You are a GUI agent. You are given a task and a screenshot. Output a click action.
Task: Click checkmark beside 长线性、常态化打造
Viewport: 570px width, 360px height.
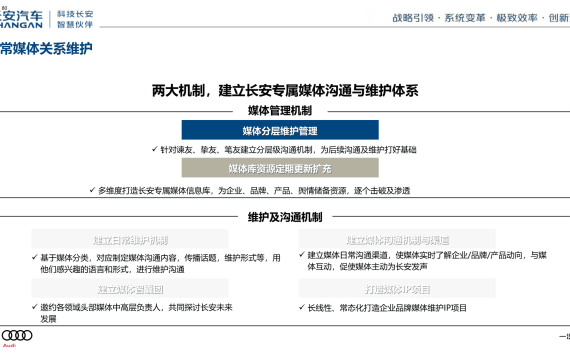302,307
